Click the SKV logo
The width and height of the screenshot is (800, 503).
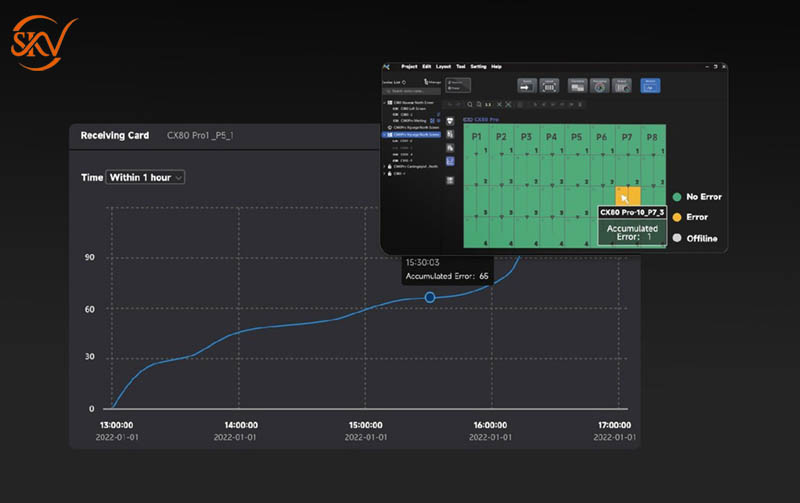tap(41, 43)
